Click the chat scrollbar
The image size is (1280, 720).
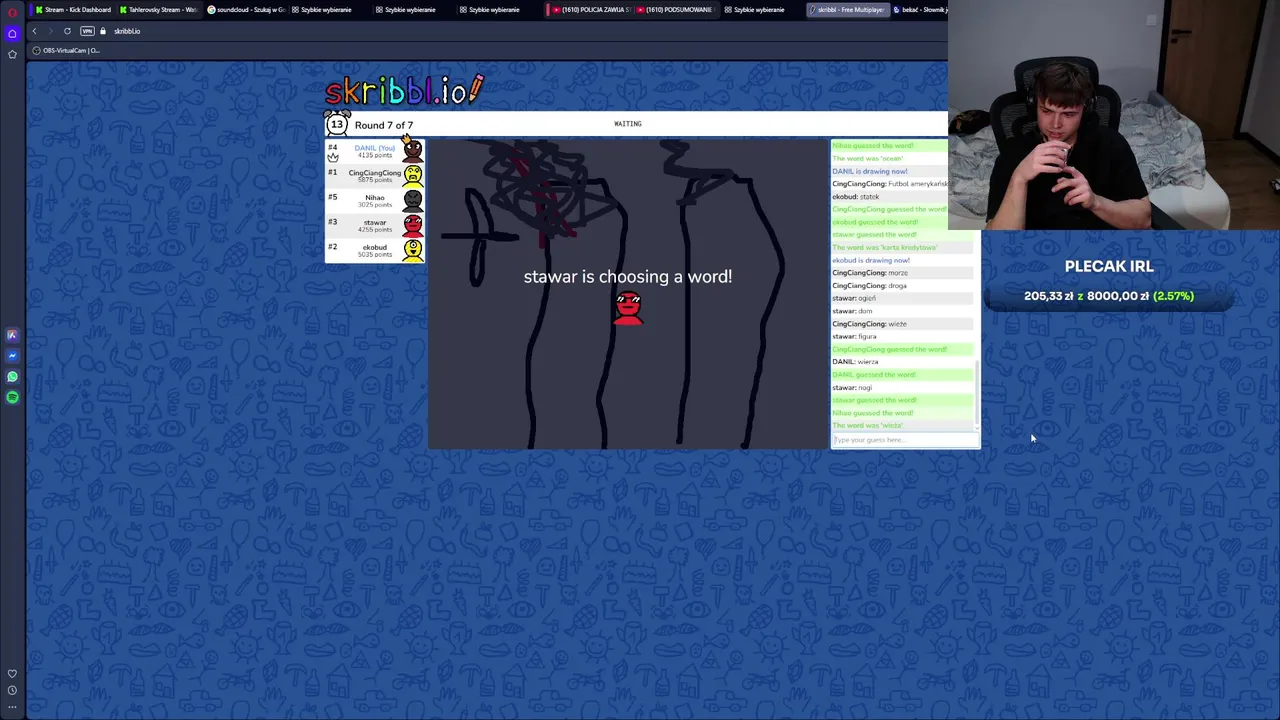[976, 392]
